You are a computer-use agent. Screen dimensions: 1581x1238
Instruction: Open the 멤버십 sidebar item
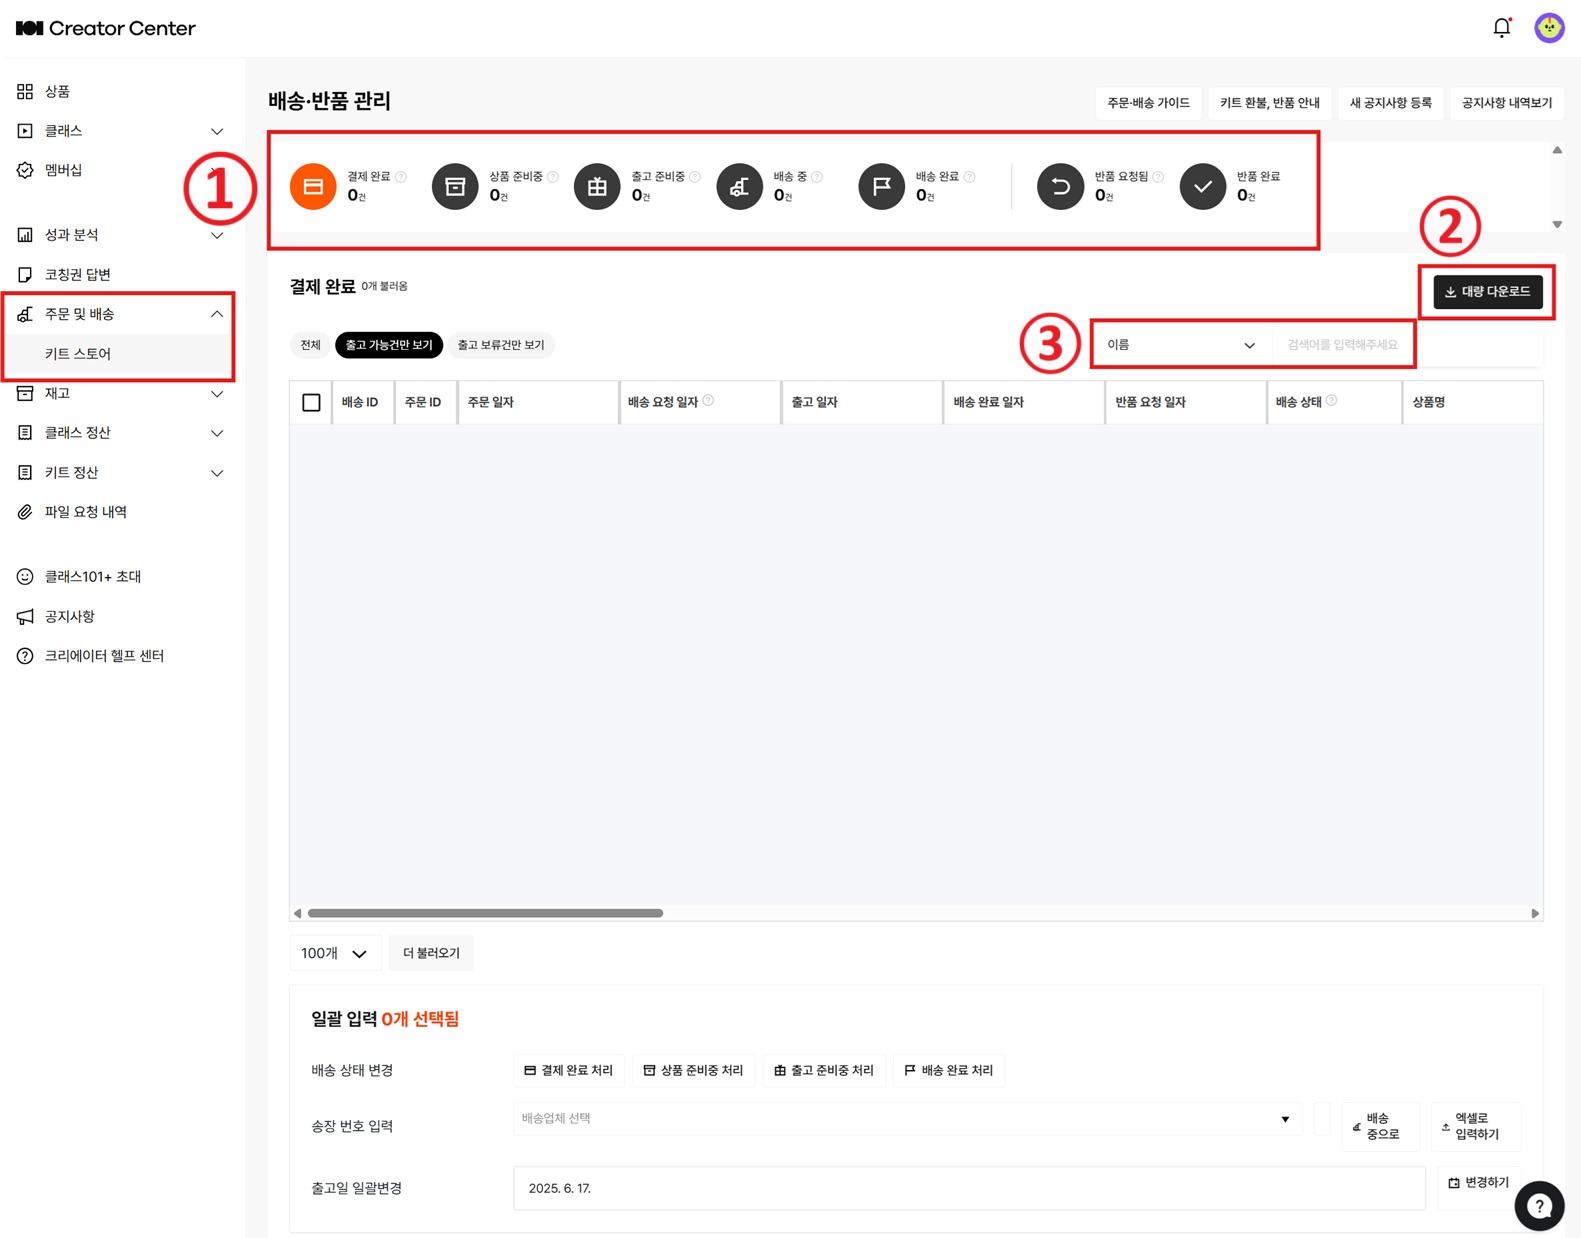pyautogui.click(x=63, y=170)
